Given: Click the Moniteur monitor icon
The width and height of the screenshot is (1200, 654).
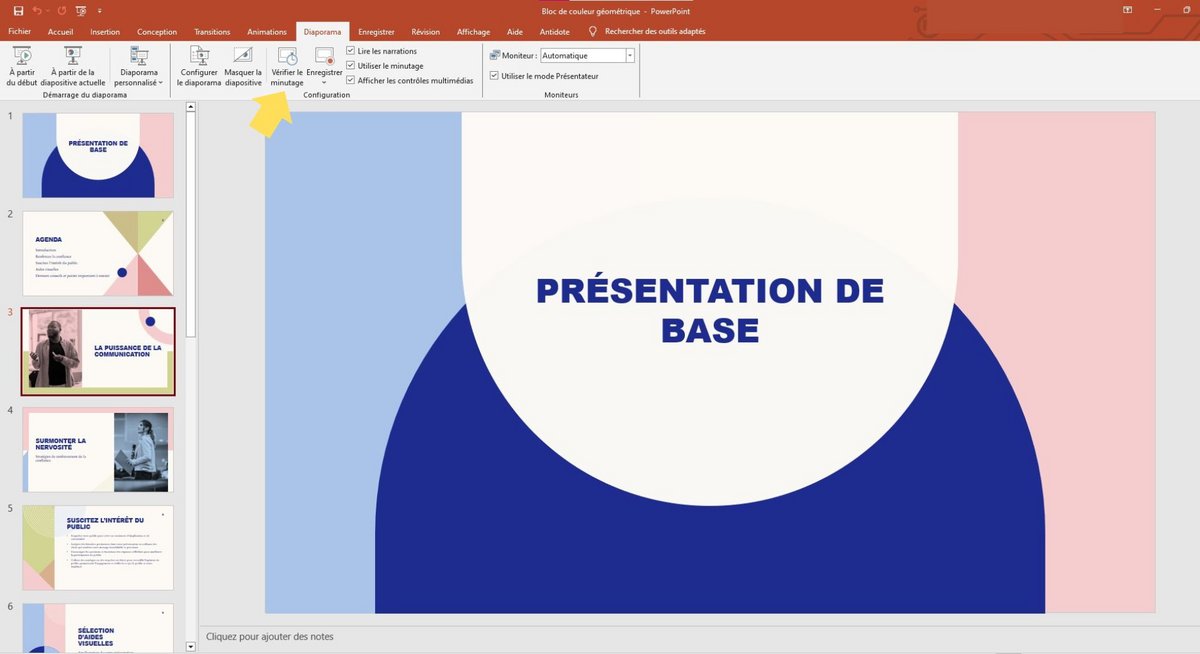Looking at the screenshot, I should 495,56.
